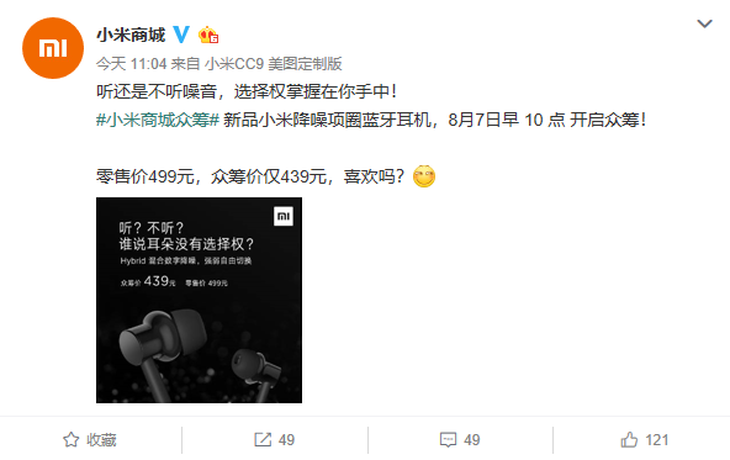730x460 pixels.
Task: Open 小米商城 username profile link
Action: [131, 35]
